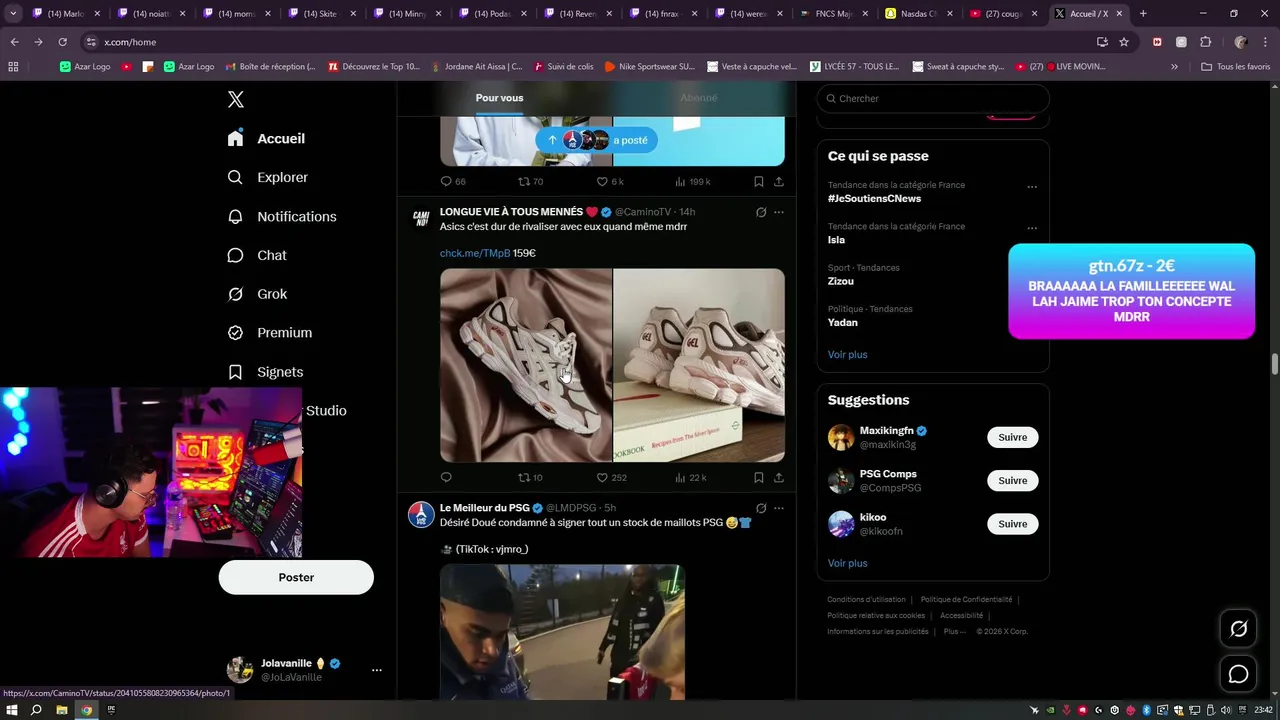
Task: Click the X logo in sidebar
Action: click(x=236, y=99)
